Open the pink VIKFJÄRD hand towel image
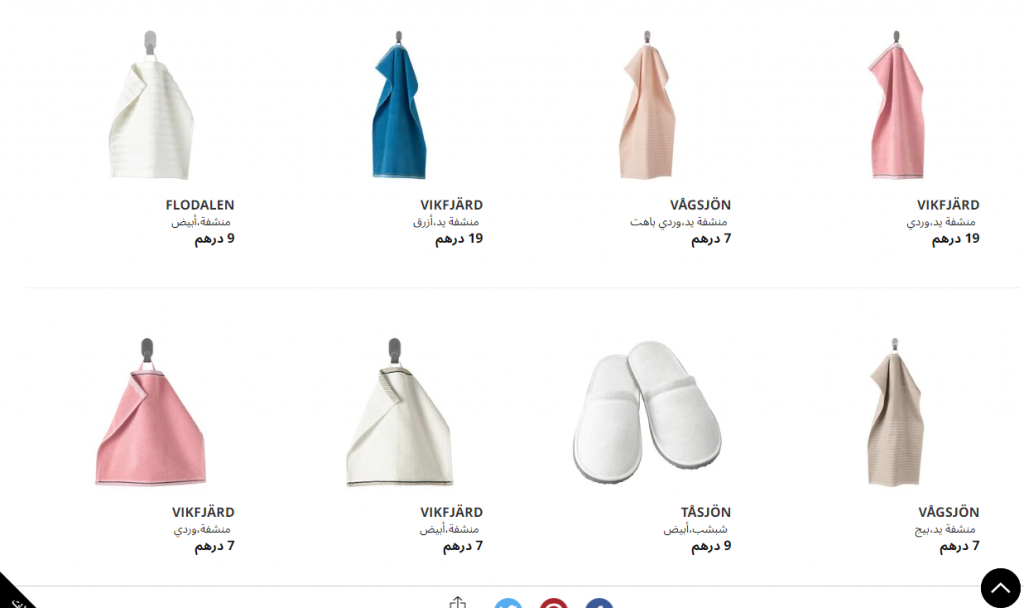1024x608 pixels. pyautogui.click(x=896, y=105)
